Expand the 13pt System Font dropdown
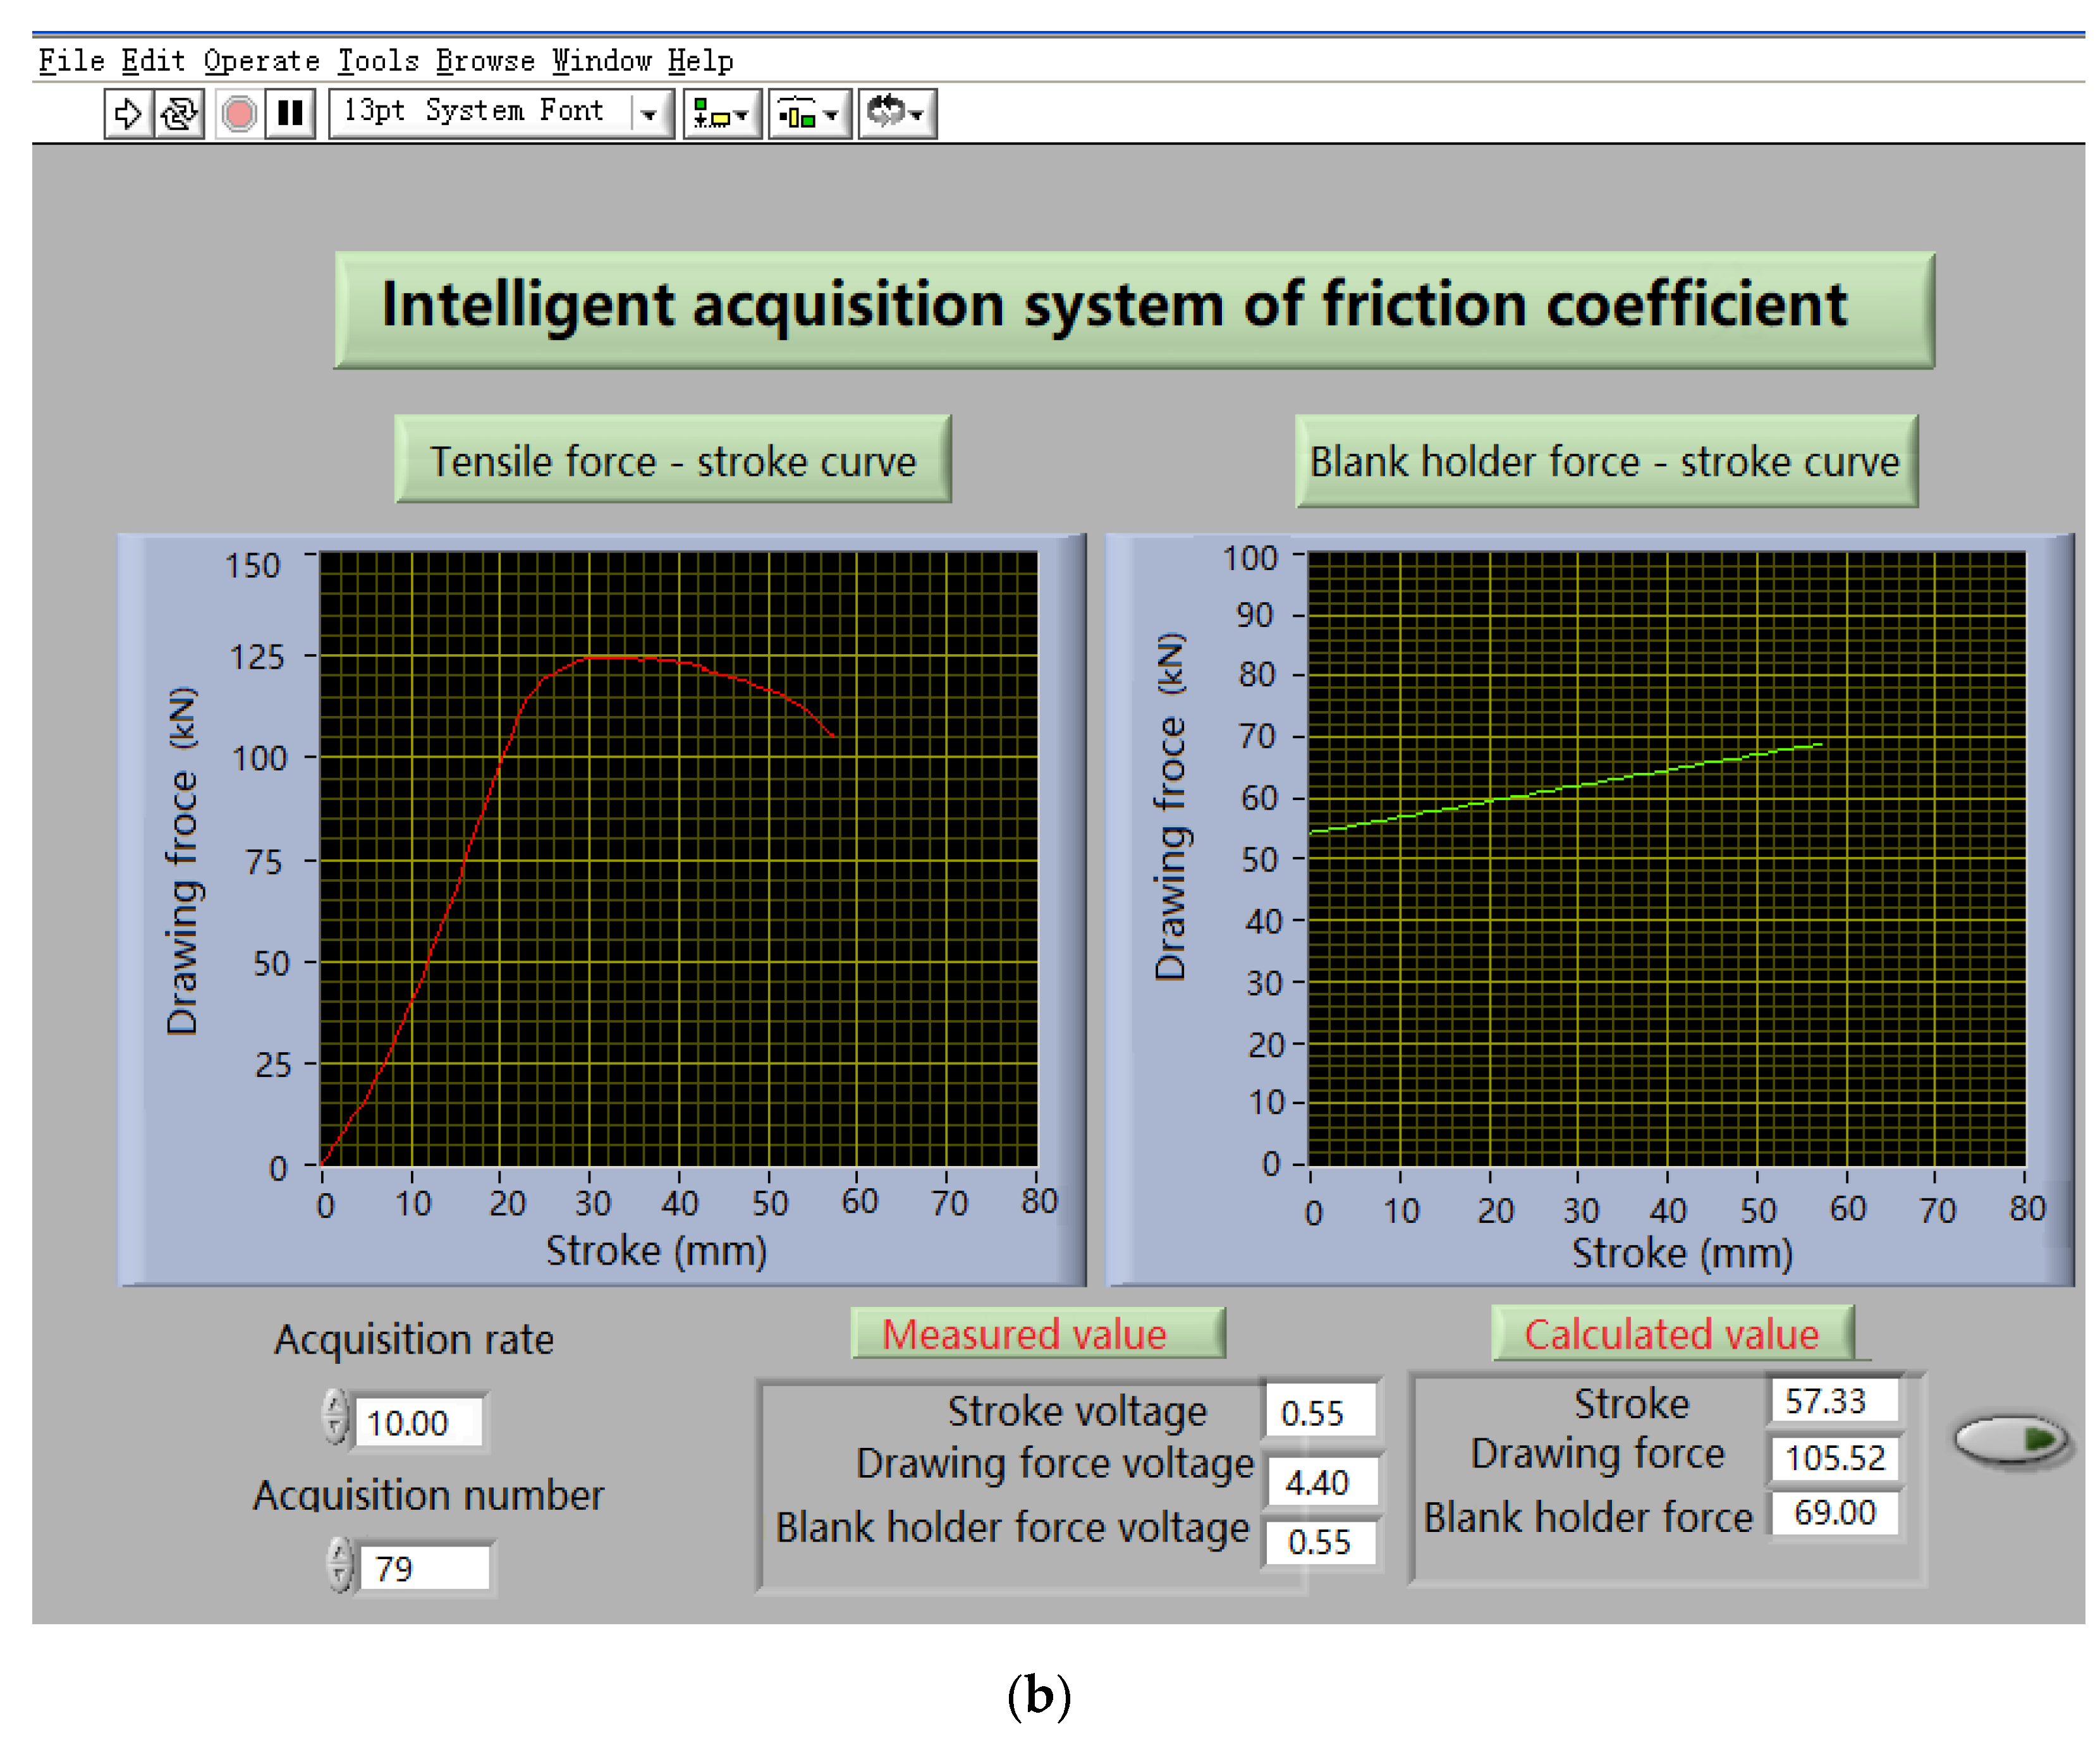Viewport: 2100px width, 1738px height. click(x=649, y=114)
